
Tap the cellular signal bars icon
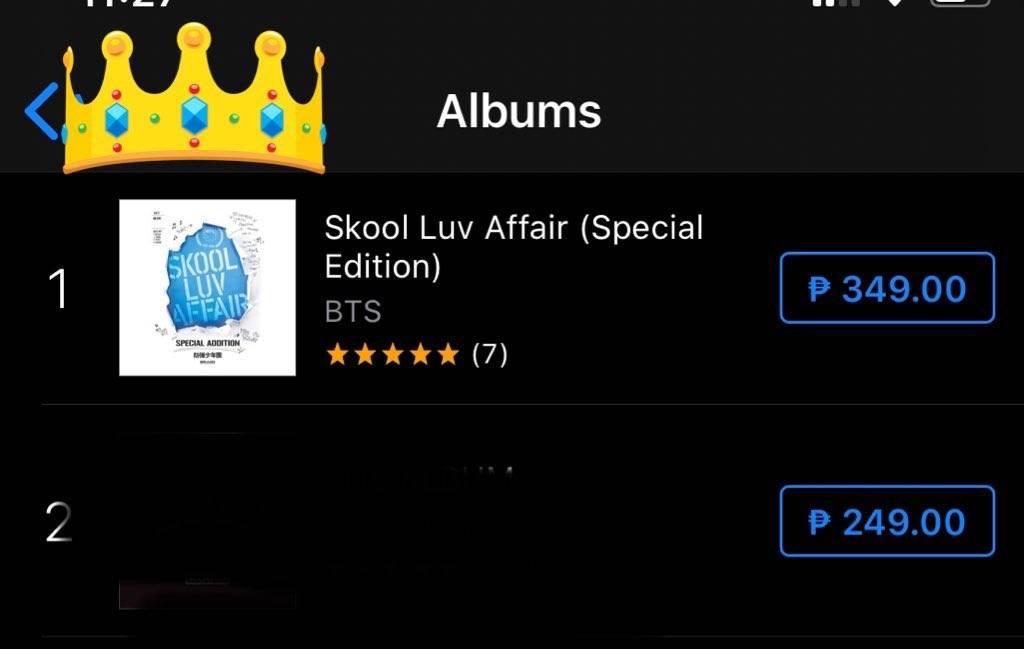(836, 3)
